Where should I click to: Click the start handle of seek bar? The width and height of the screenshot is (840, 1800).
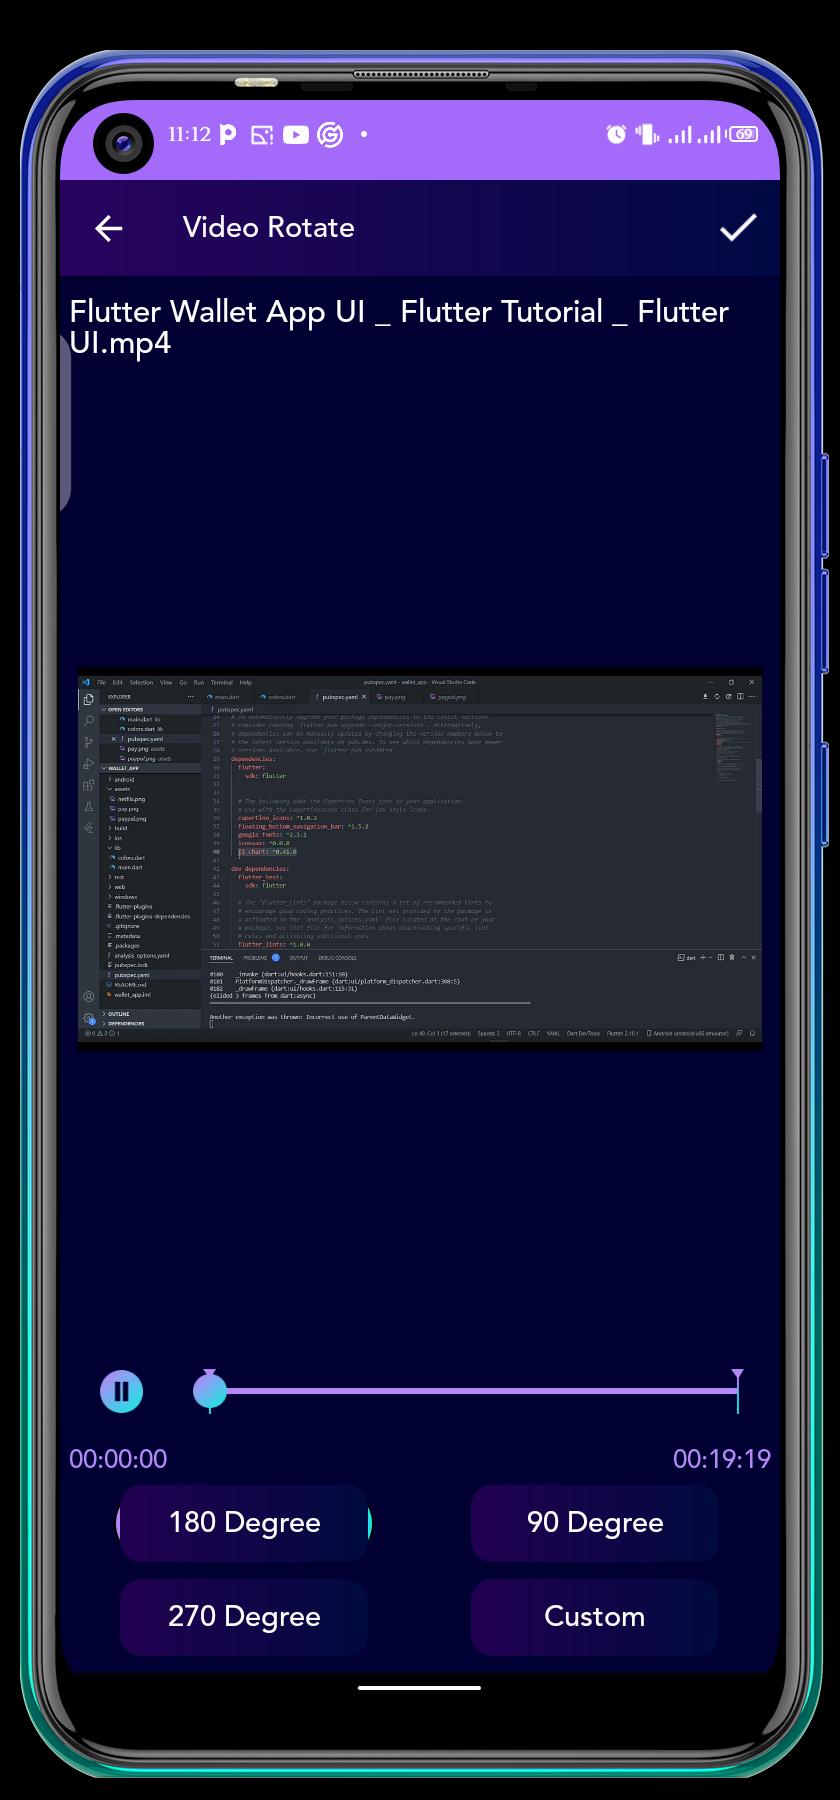[x=210, y=1390]
